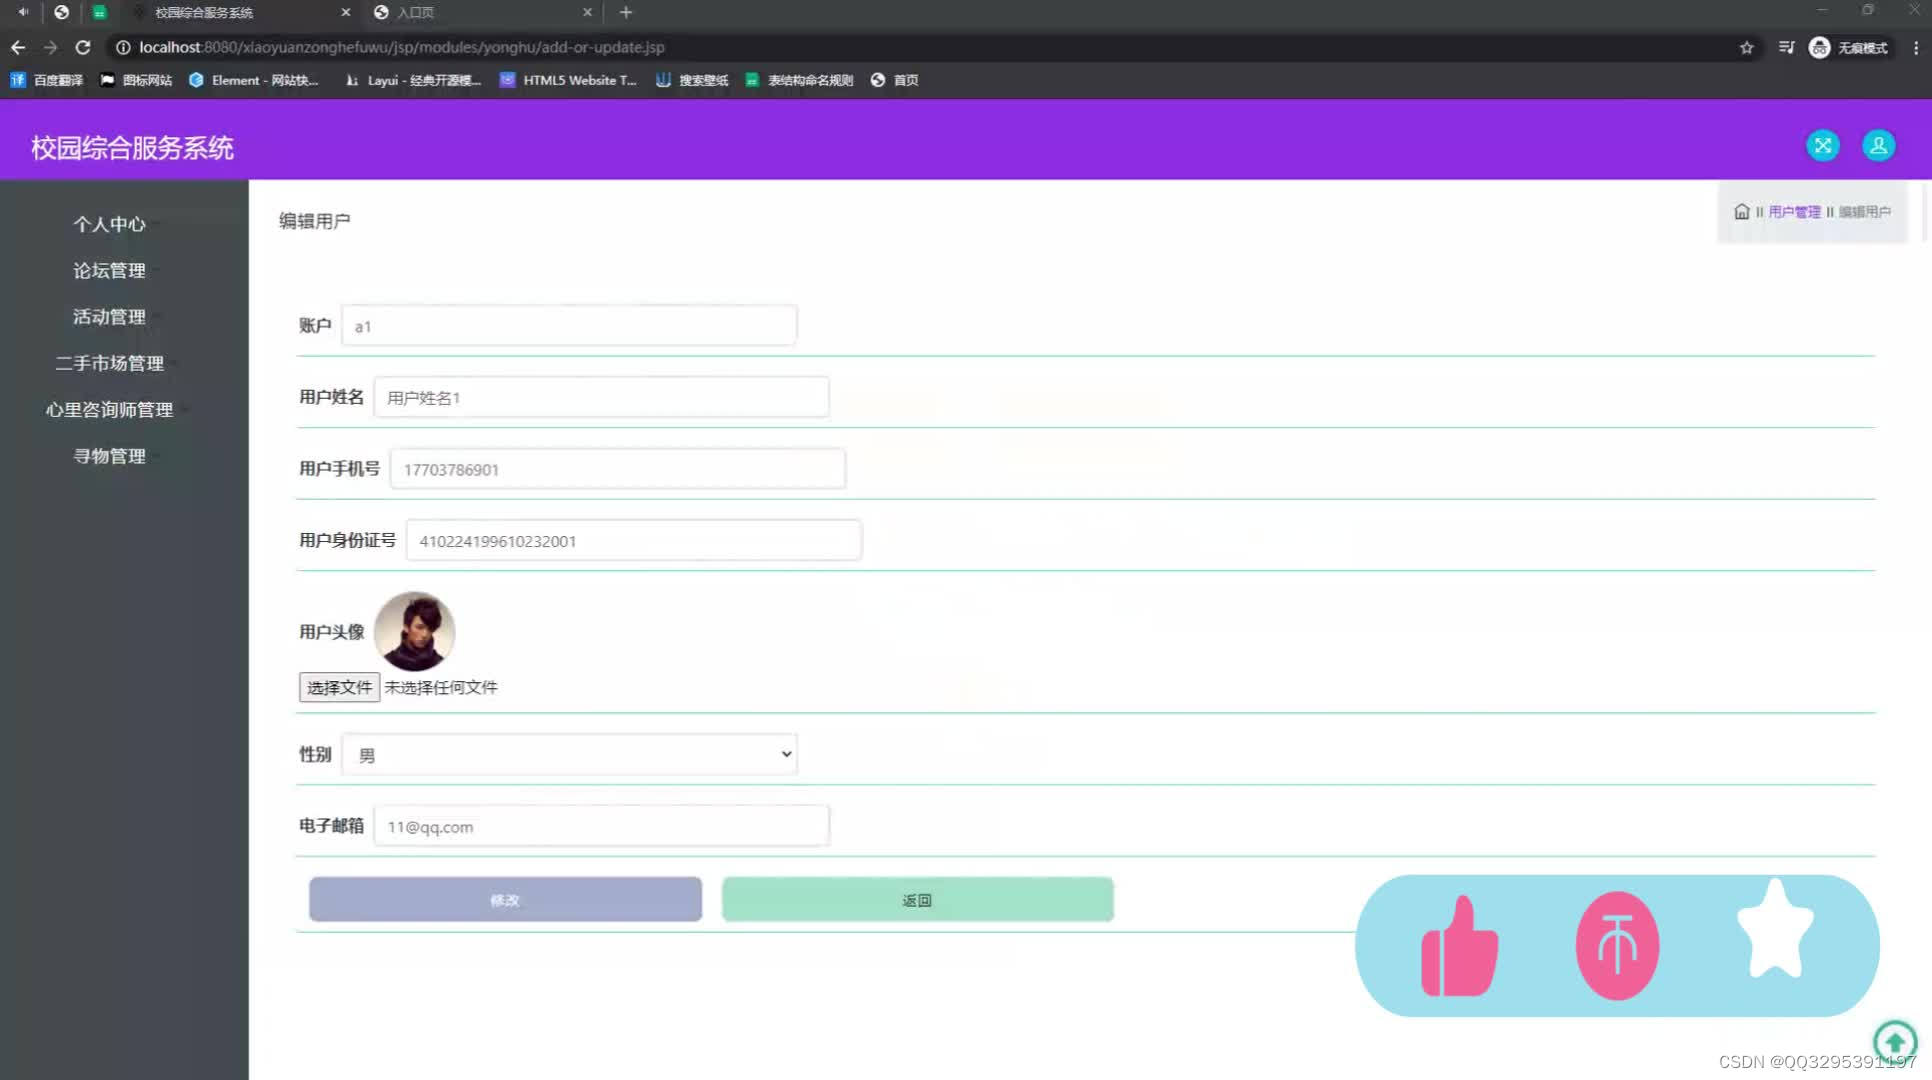Open the 搜索壁纸 bookmark
1932x1080 pixels.
692,80
